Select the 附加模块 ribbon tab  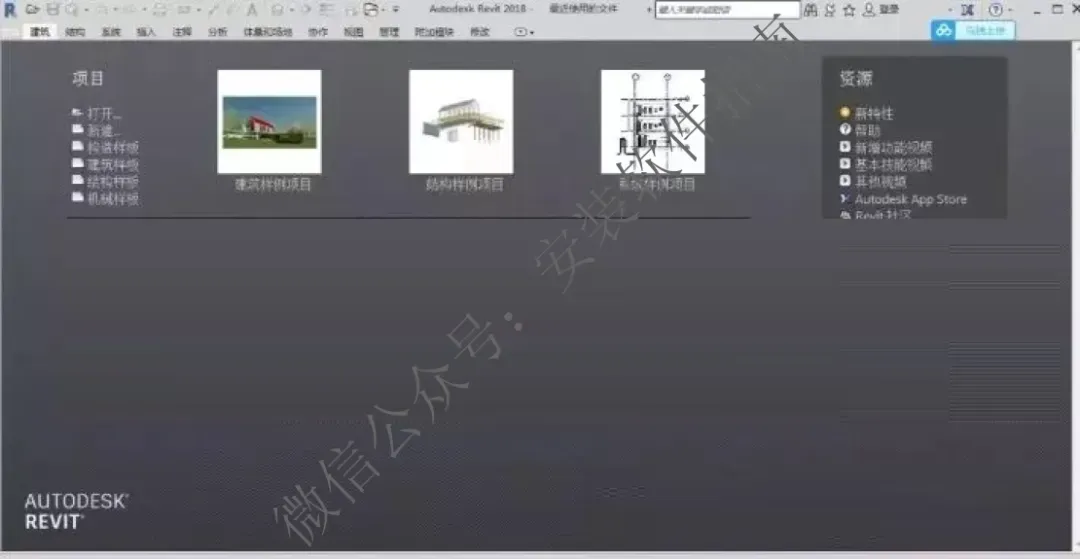point(434,32)
